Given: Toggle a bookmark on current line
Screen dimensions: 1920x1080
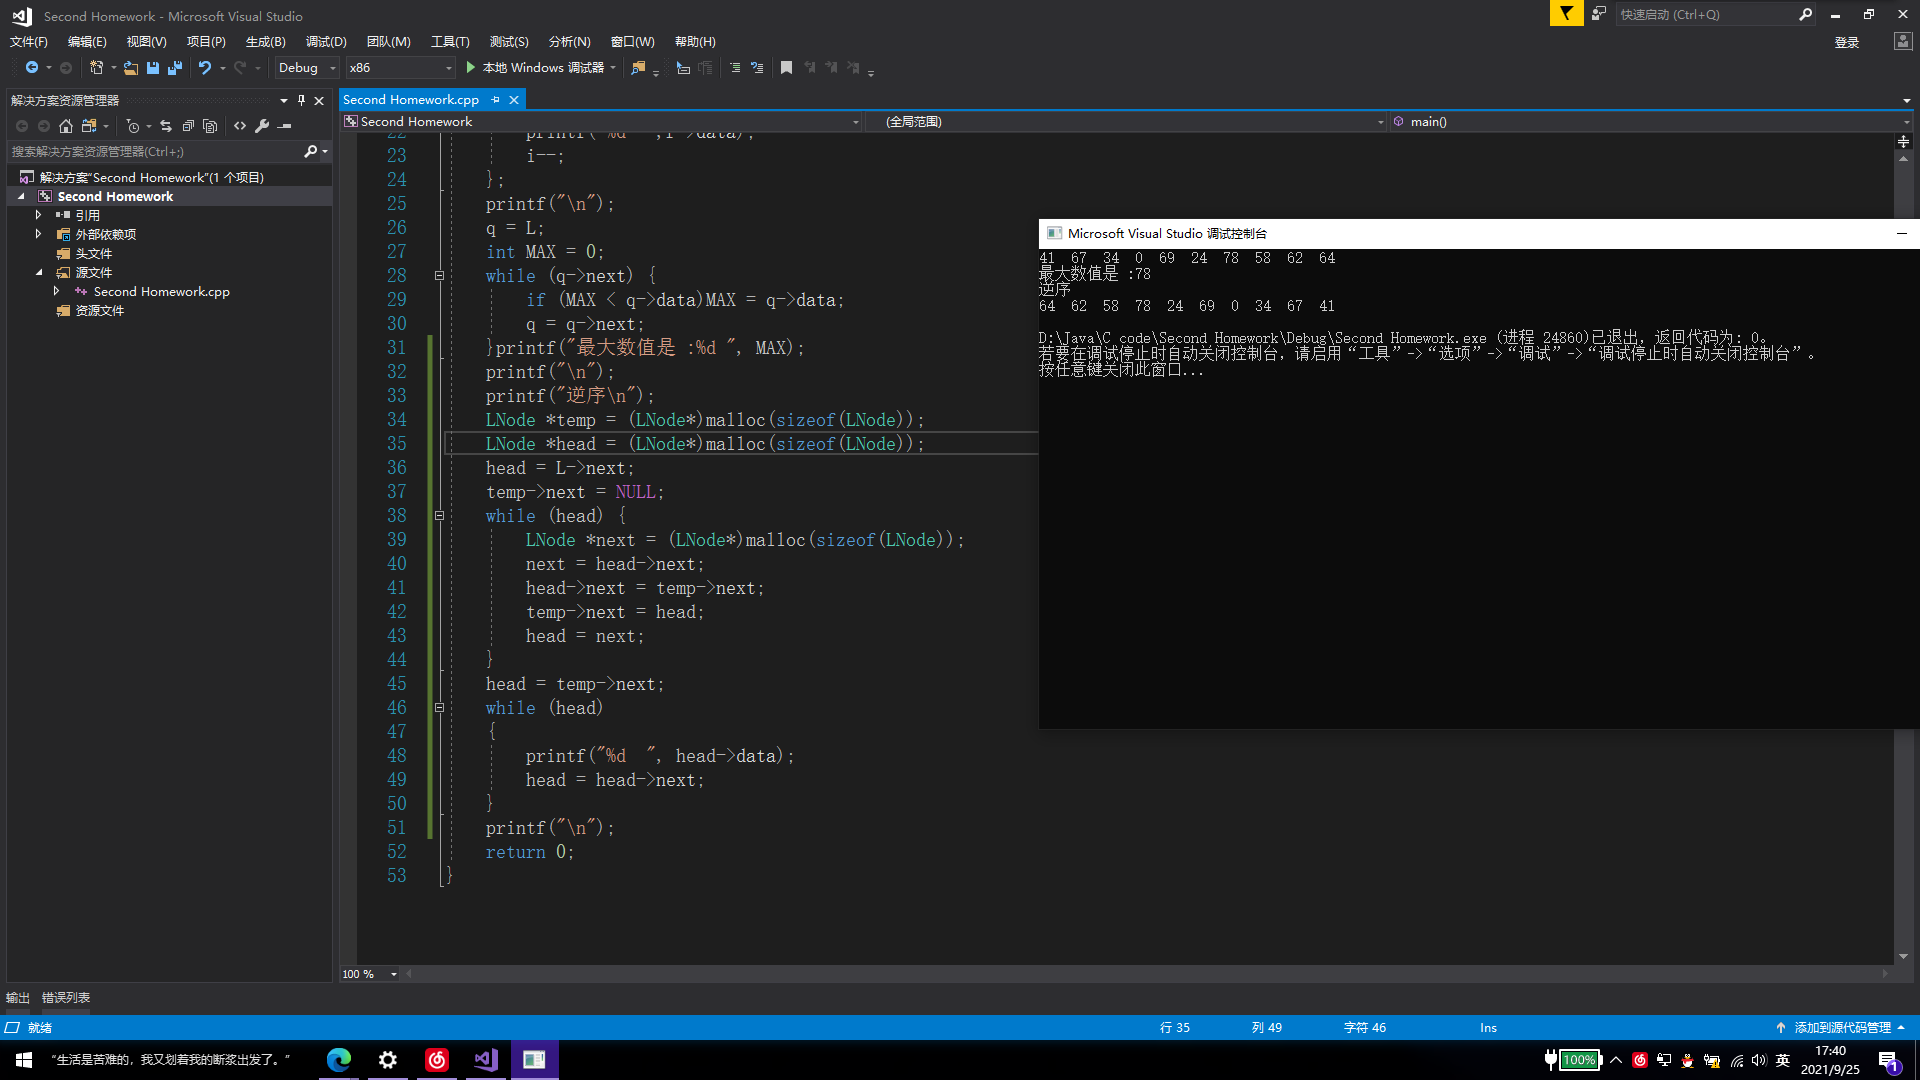Looking at the screenshot, I should [786, 68].
